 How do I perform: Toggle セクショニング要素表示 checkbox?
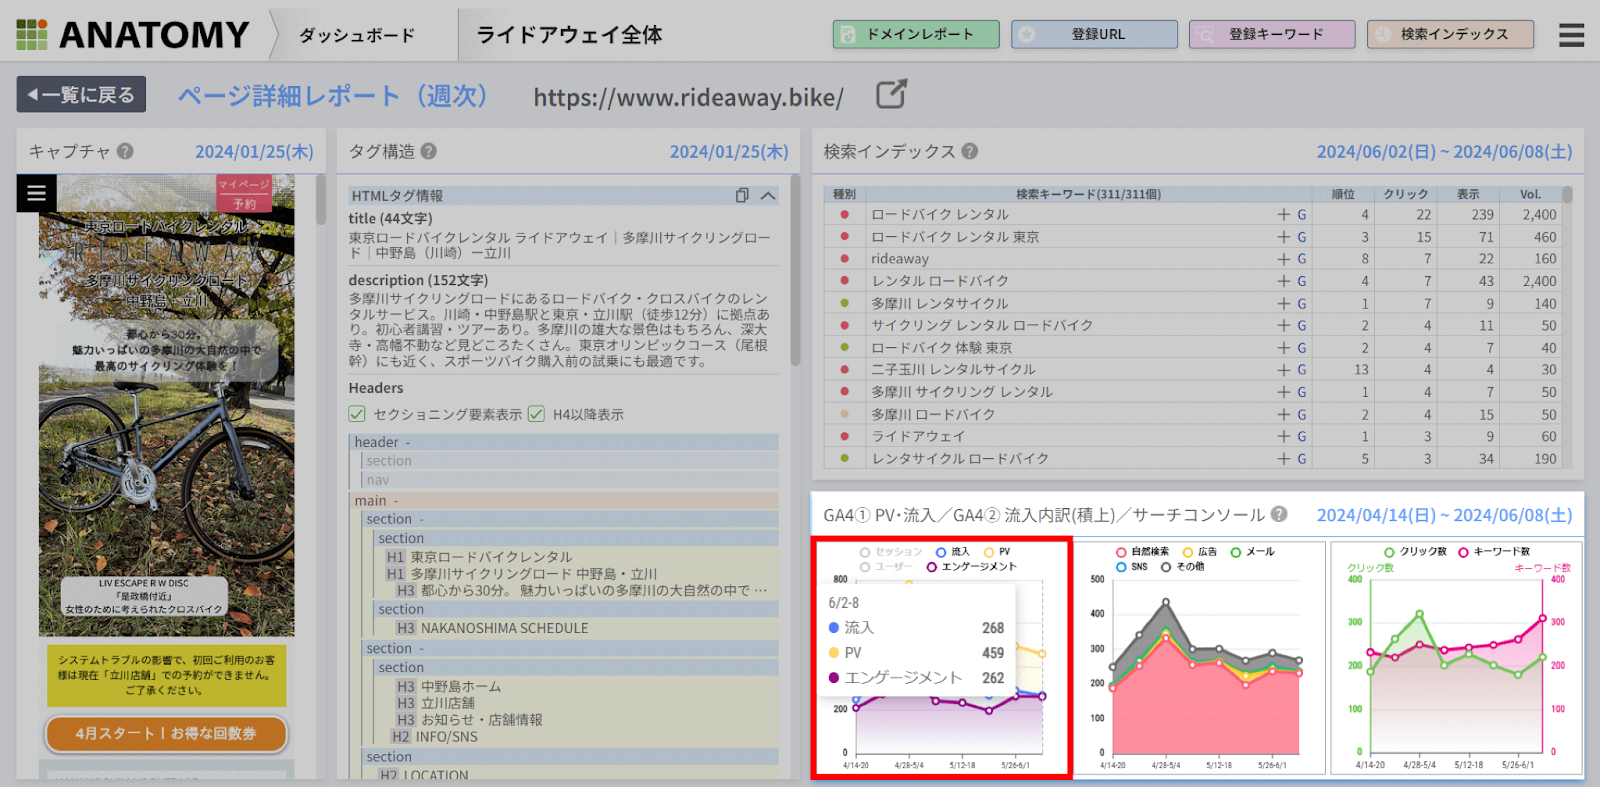[357, 414]
